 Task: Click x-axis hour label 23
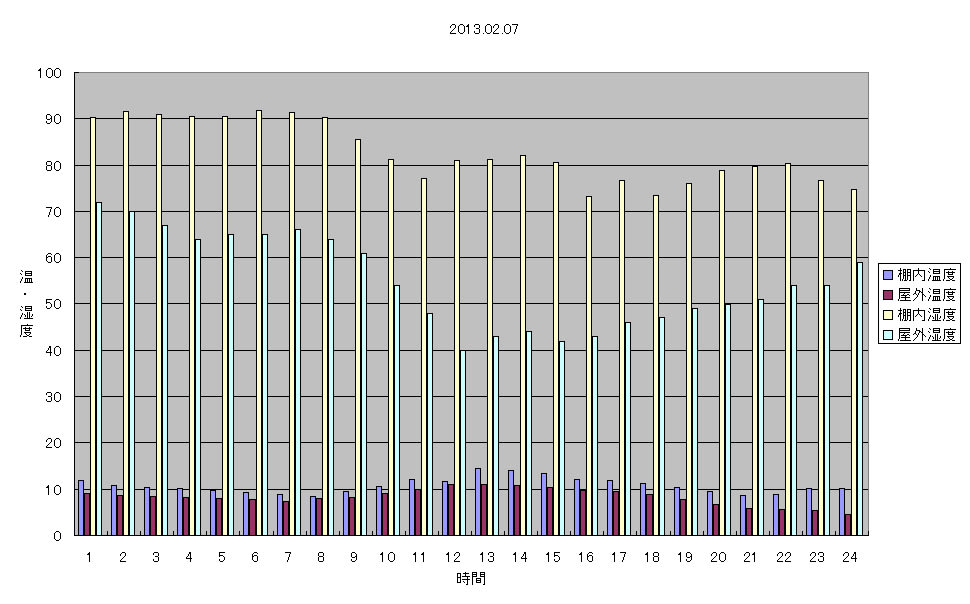click(x=817, y=557)
